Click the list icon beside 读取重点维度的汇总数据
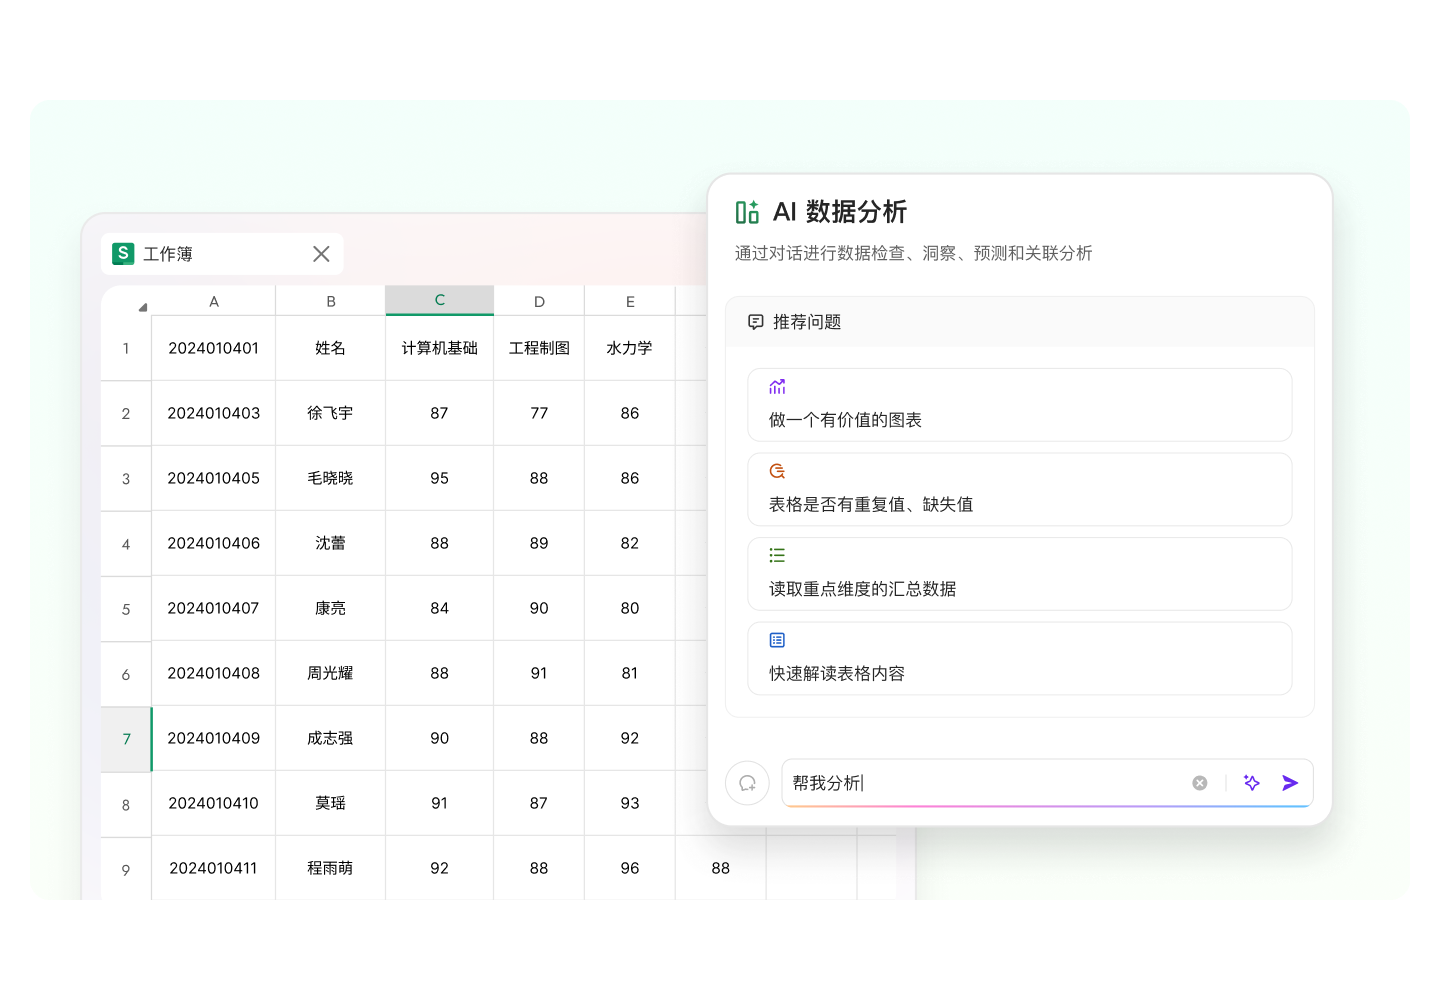The image size is (1440, 1000). (x=777, y=555)
